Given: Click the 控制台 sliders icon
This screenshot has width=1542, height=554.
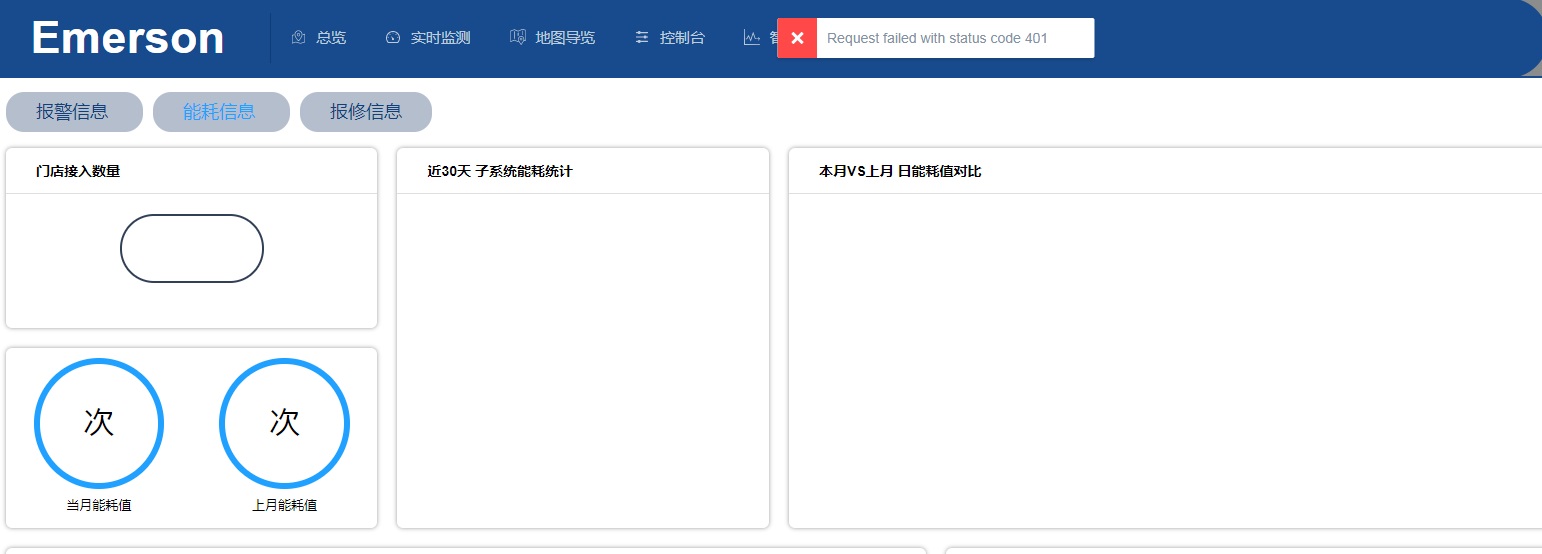Looking at the screenshot, I should (642, 38).
